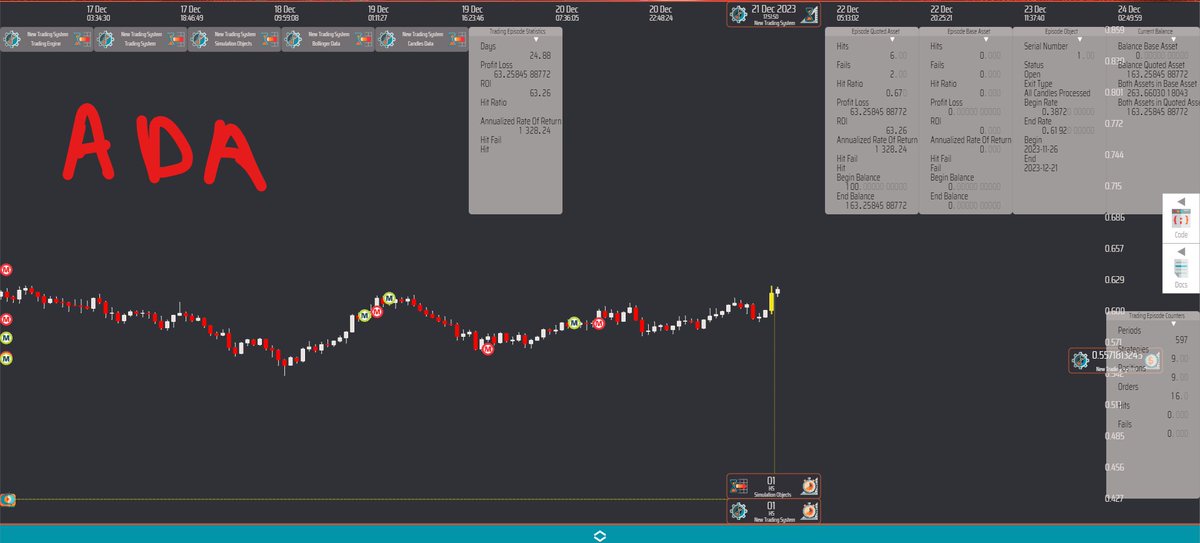
Task: Click the 01 HS label for Simulation Objects
Action: [x=771, y=484]
